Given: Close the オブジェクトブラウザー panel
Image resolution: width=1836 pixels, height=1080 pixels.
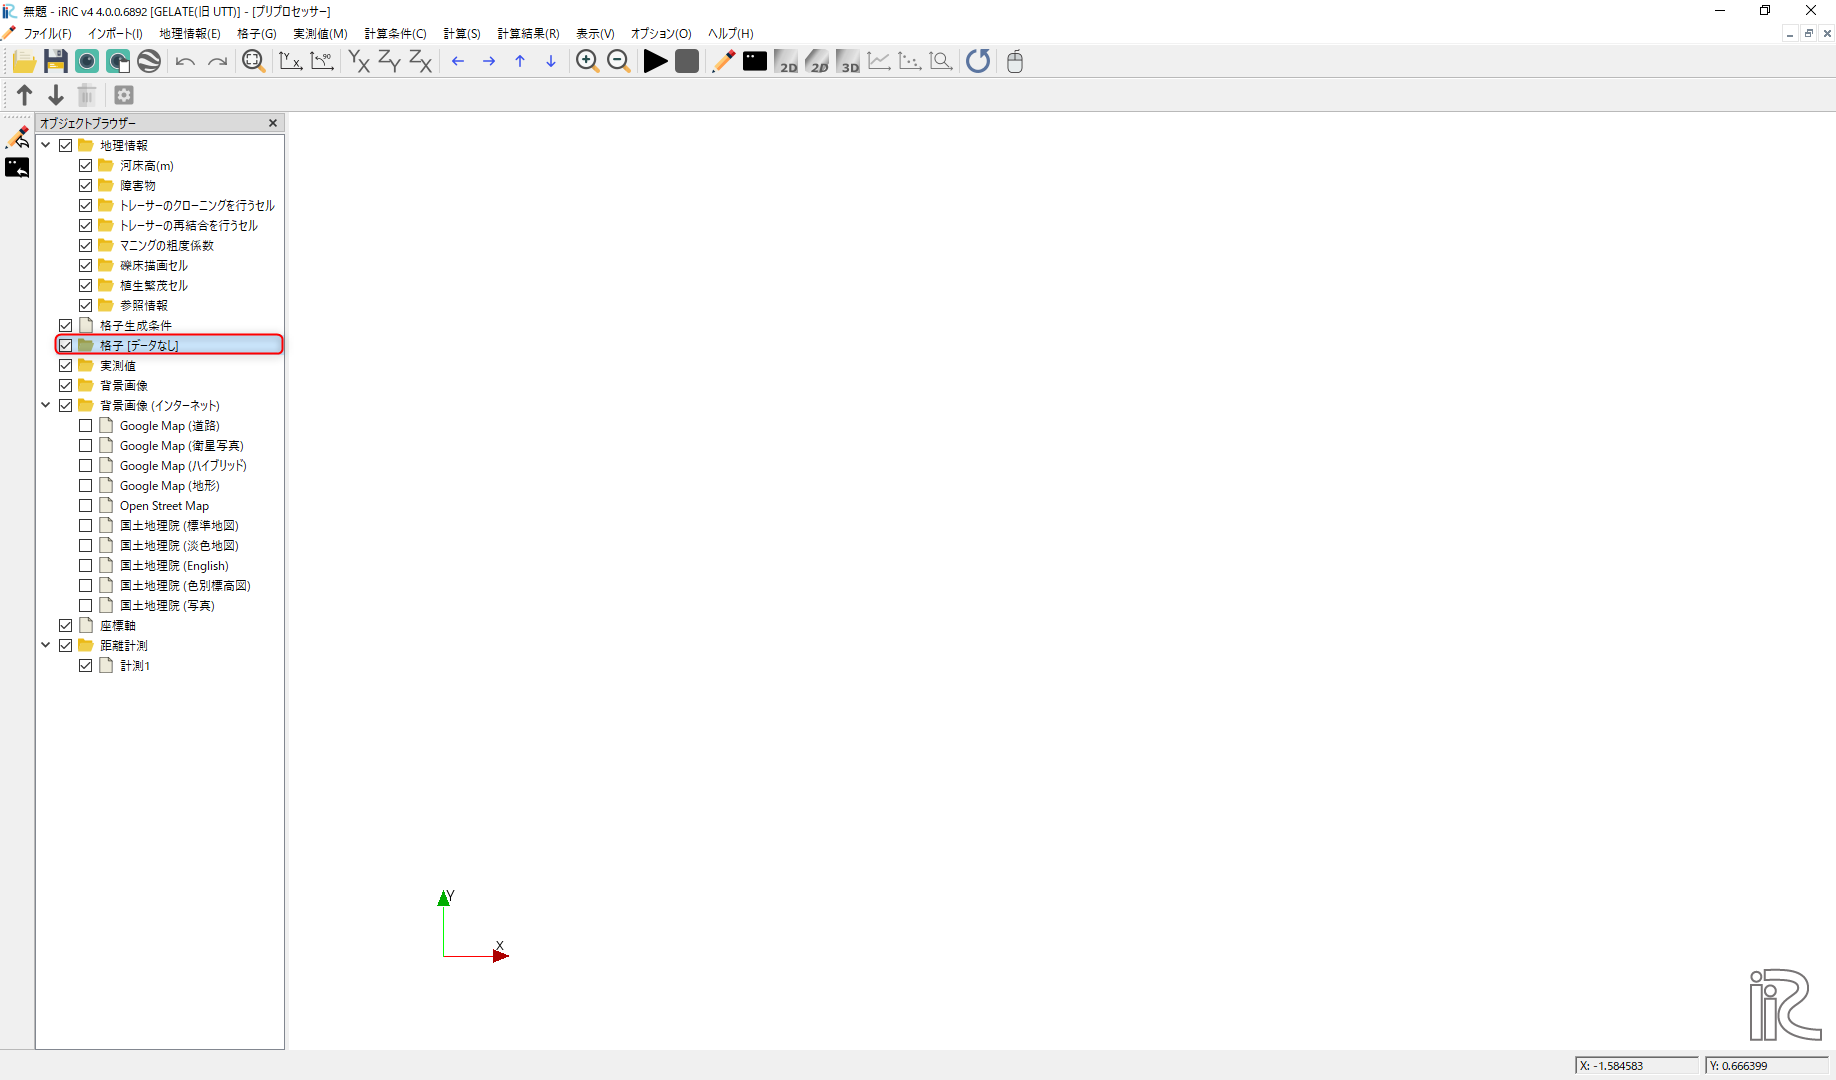Looking at the screenshot, I should coord(273,123).
